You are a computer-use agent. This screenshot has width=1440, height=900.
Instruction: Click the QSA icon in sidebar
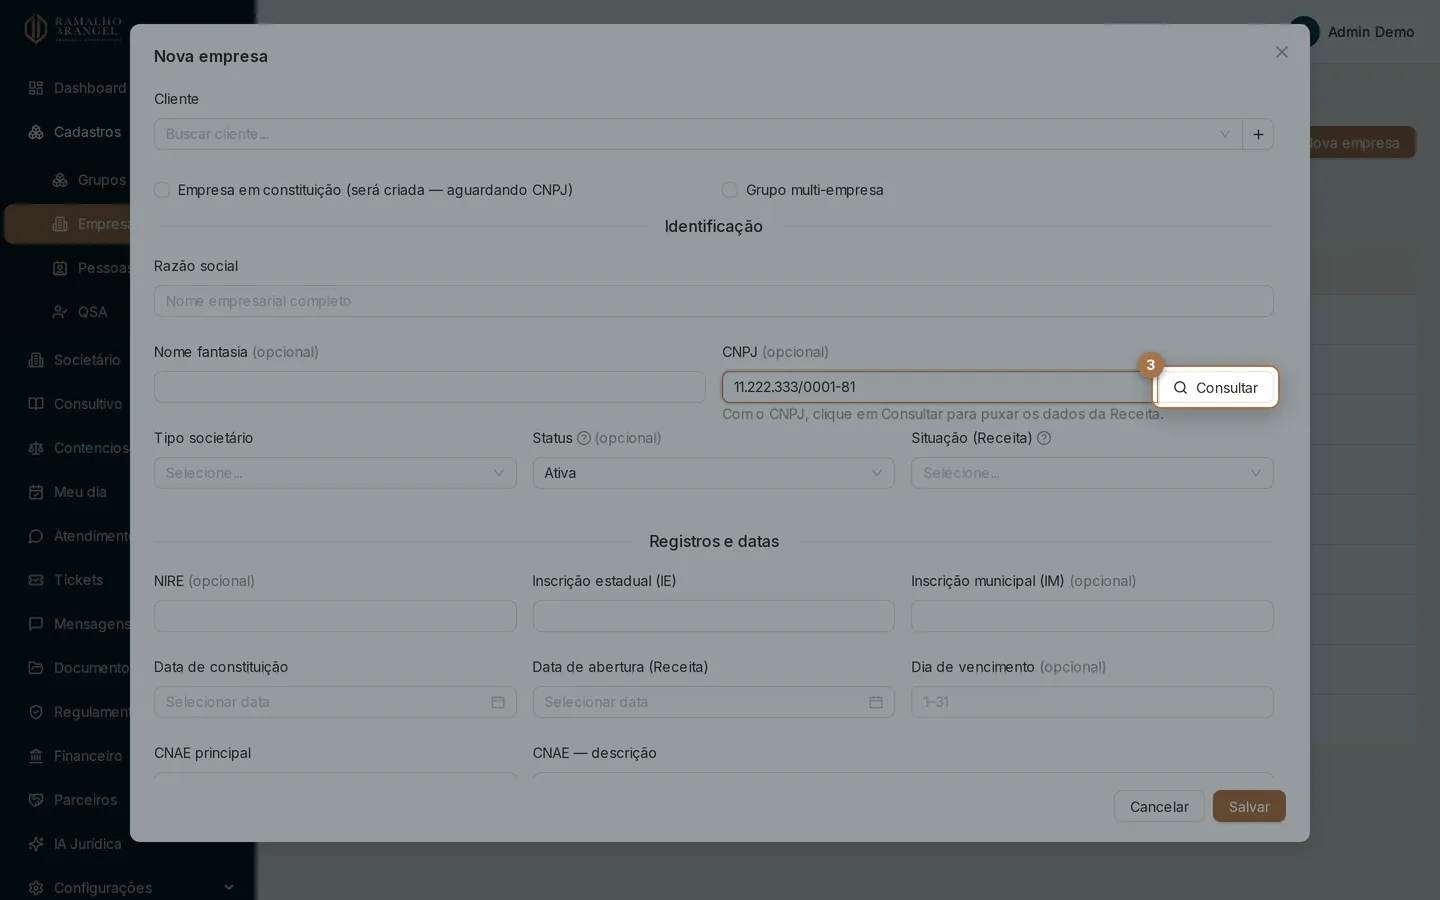[60, 312]
